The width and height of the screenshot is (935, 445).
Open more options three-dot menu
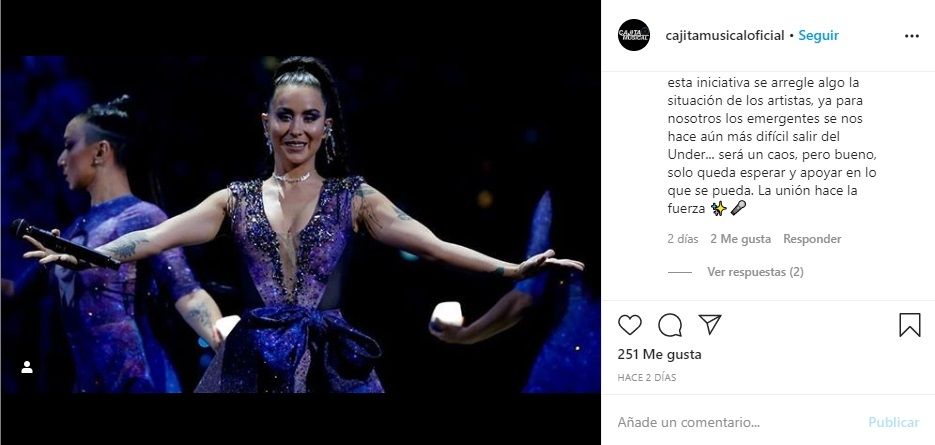(912, 36)
